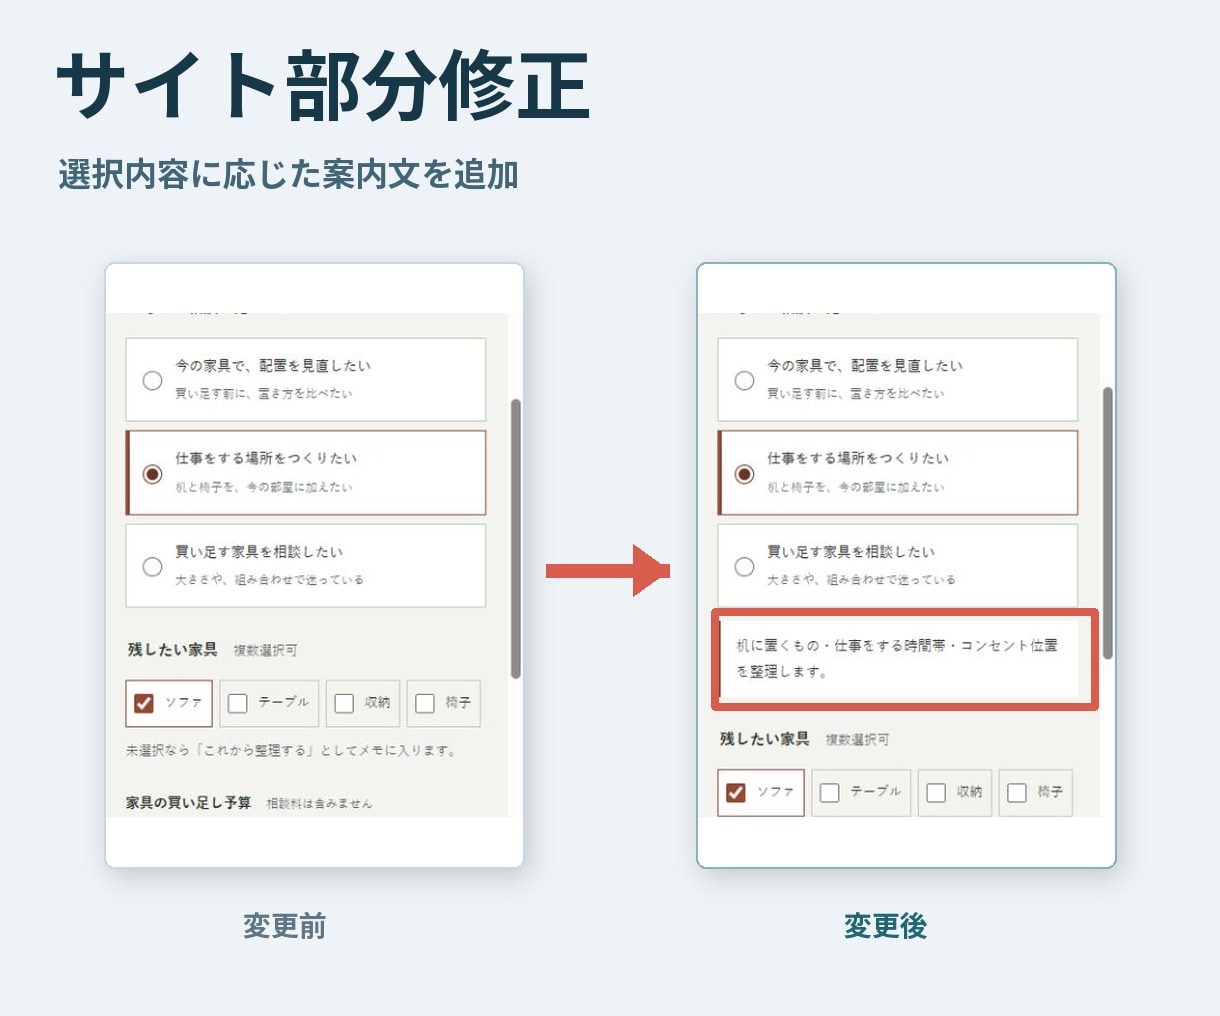Image resolution: width=1220 pixels, height=1016 pixels.
Task: Click the added guidance text '机に置くもの・仕事をする時間帯'
Action: [897, 658]
